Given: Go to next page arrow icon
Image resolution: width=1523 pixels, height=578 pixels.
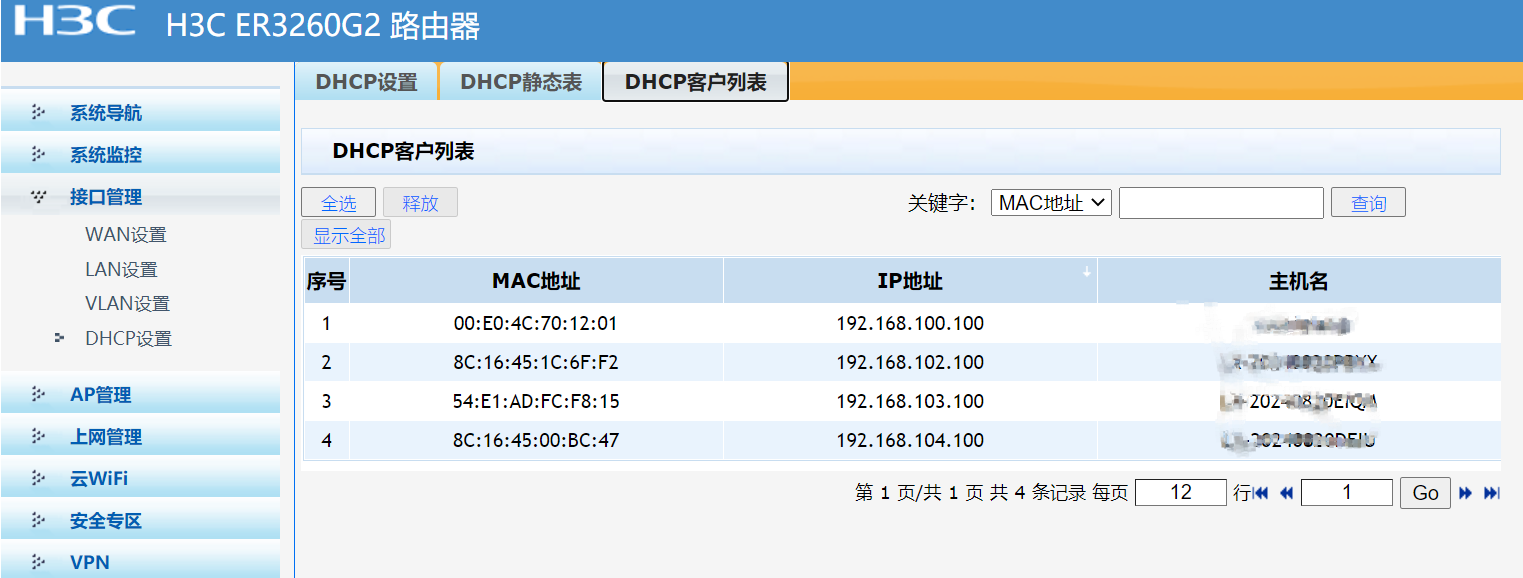Looking at the screenshot, I should click(x=1466, y=493).
